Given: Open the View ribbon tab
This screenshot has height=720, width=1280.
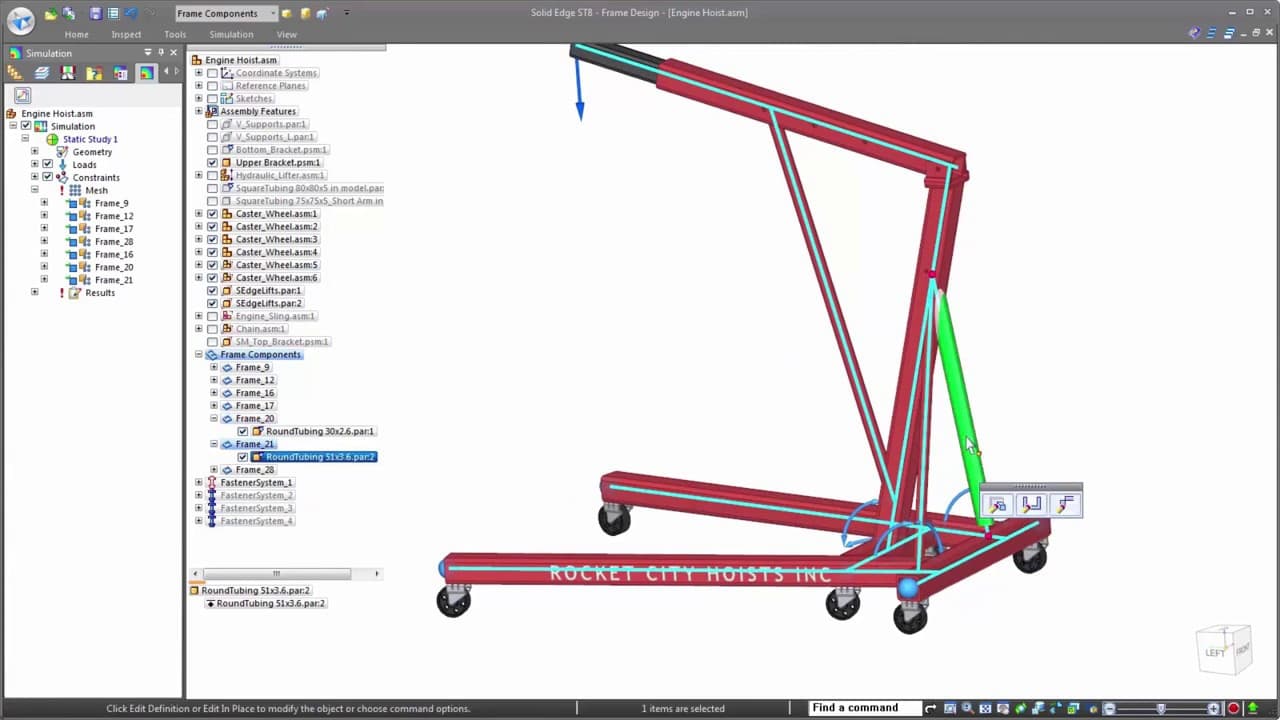Looking at the screenshot, I should (x=286, y=34).
